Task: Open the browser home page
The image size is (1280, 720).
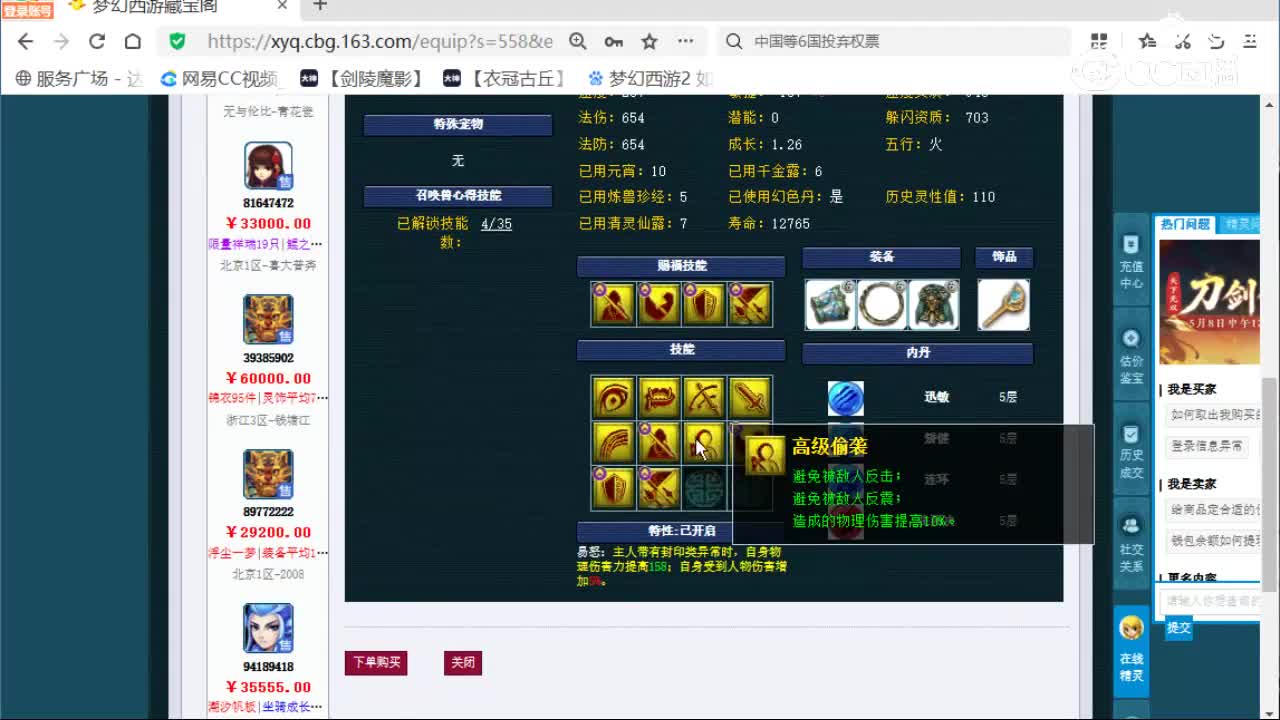Action: 133,41
